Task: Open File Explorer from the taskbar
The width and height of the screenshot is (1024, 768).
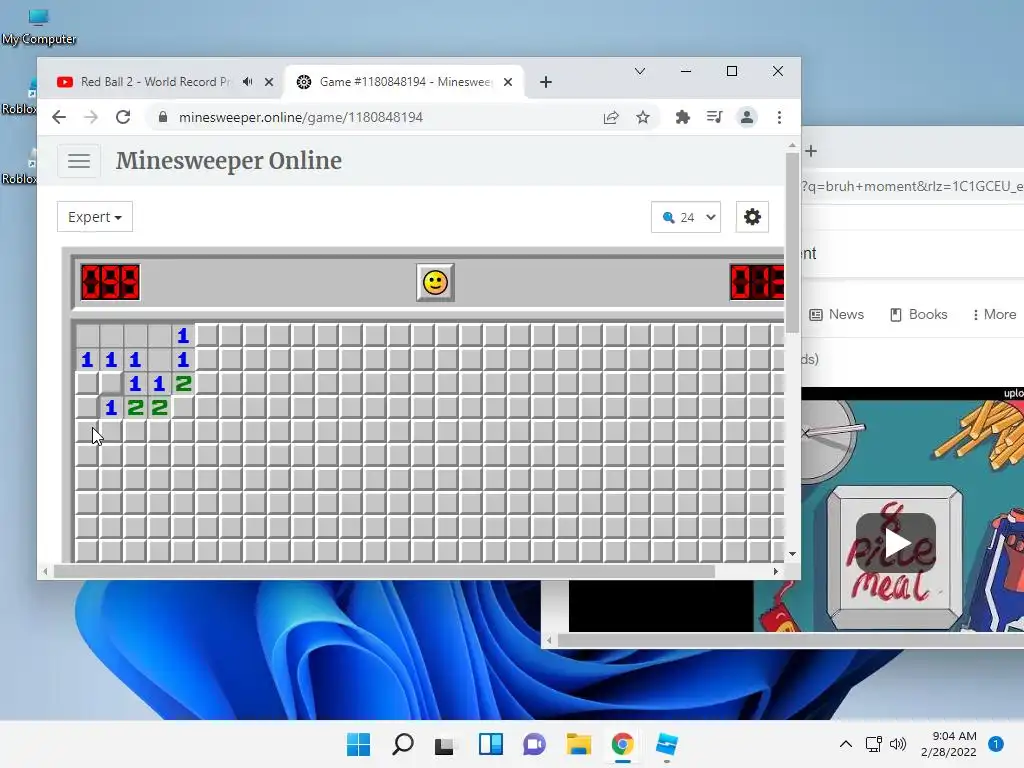Action: coord(579,744)
